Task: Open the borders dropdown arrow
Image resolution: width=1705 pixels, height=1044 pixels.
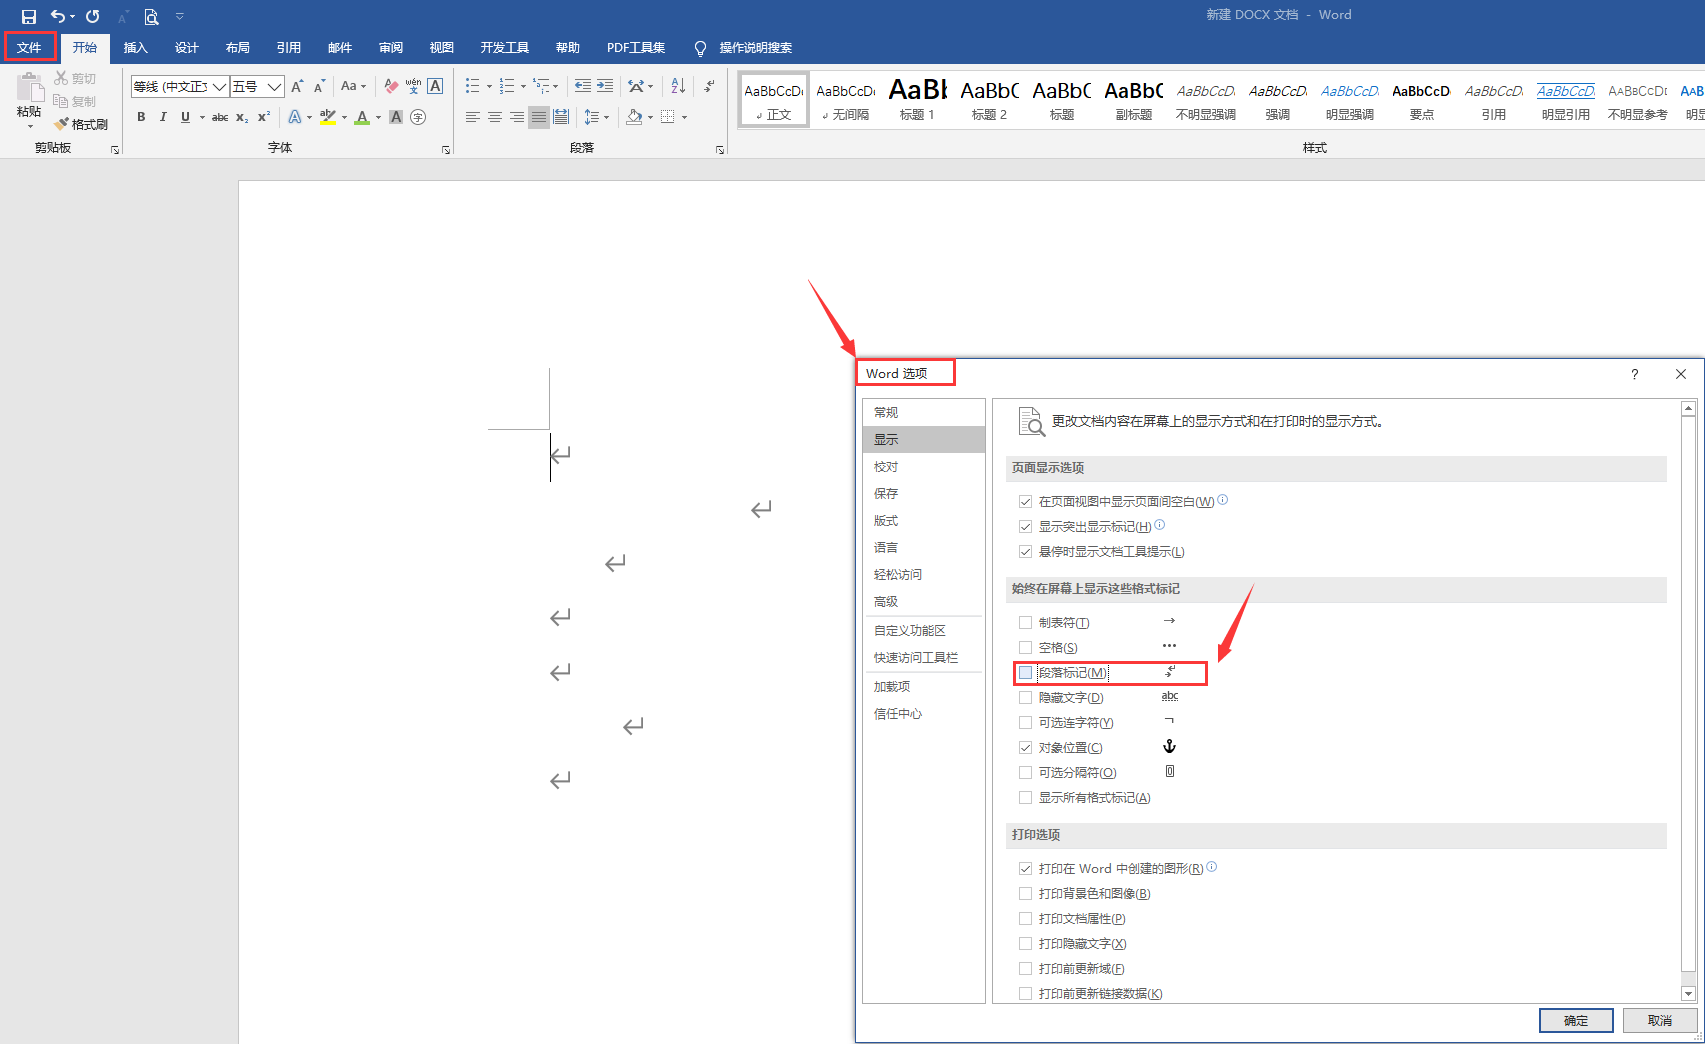Action: tap(685, 118)
